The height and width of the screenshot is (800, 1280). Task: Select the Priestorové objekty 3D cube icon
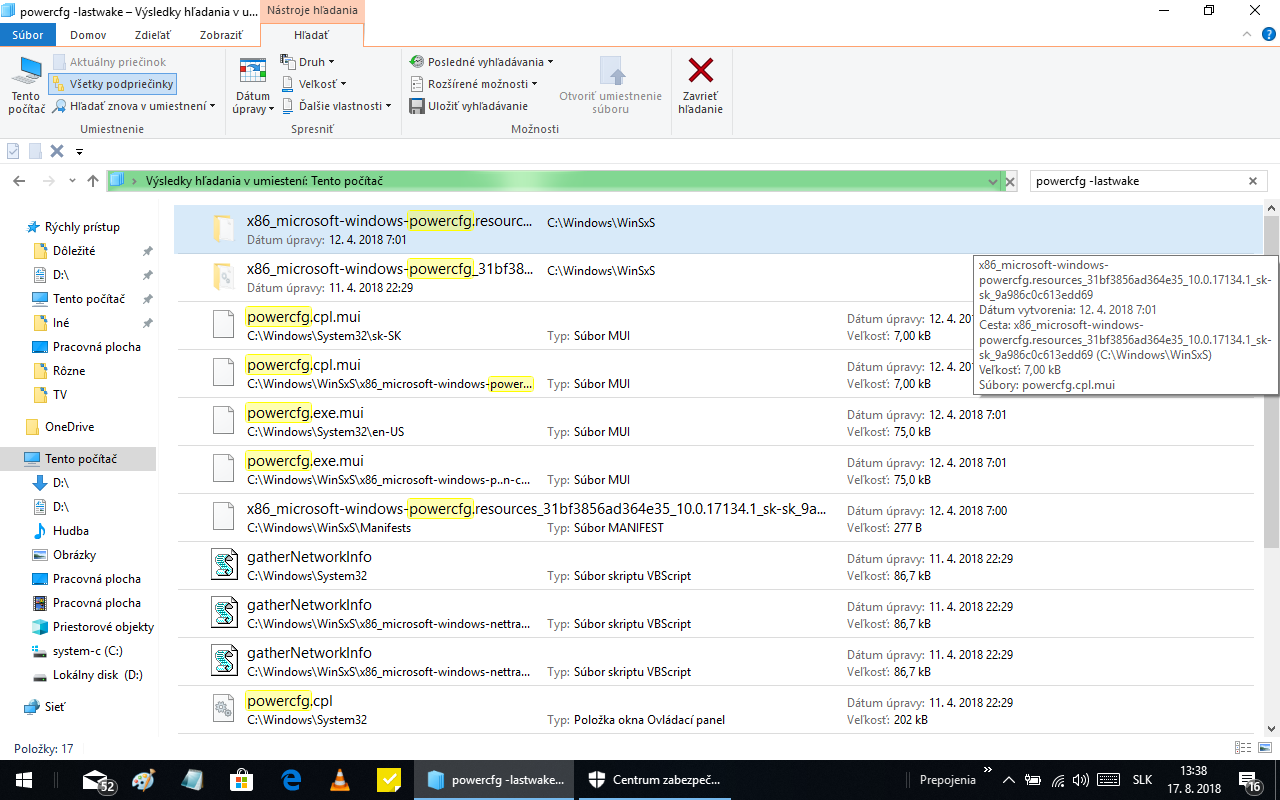pos(40,627)
